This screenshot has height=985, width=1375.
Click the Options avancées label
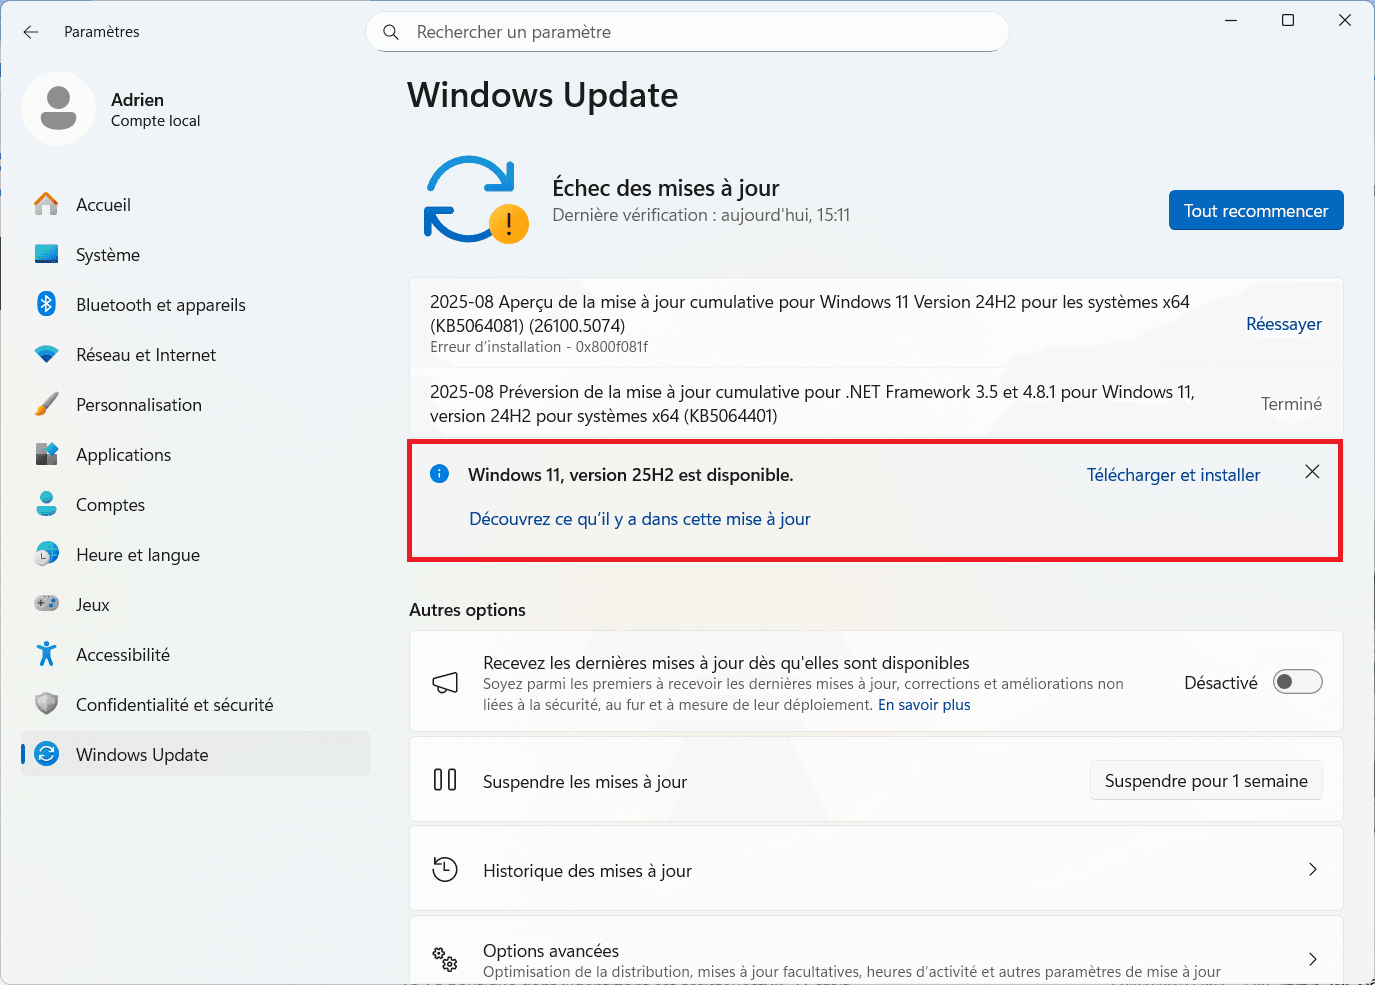(551, 950)
